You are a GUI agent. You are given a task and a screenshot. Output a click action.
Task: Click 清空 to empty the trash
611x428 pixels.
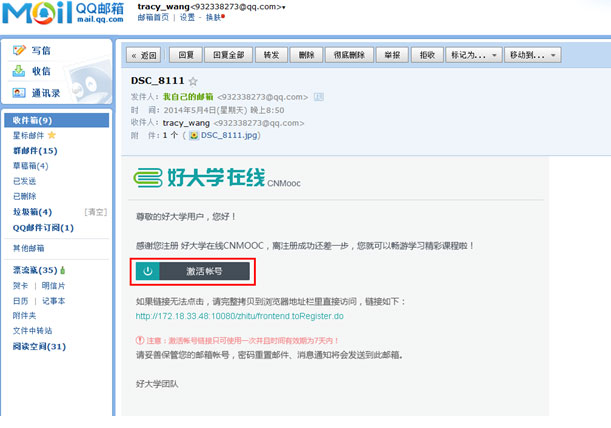[96, 212]
